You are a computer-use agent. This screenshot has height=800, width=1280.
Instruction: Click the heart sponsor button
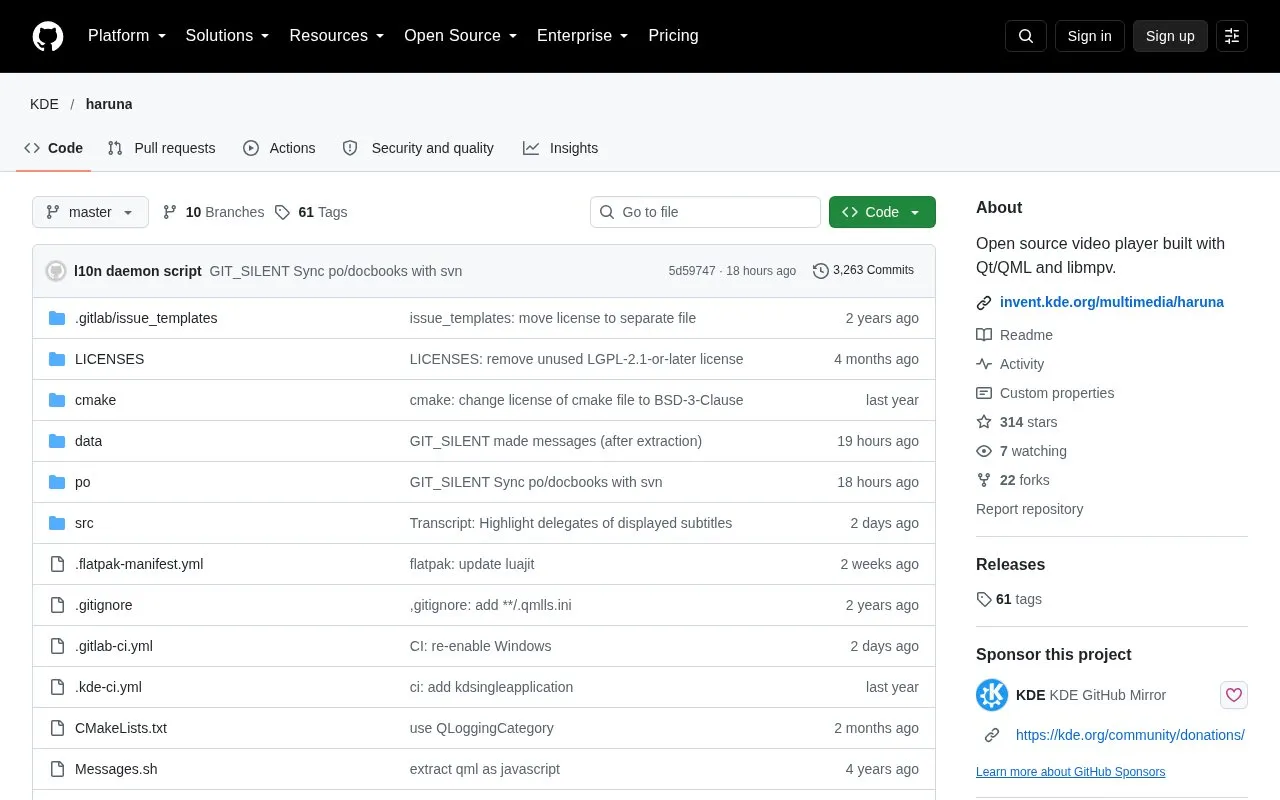(1234, 695)
